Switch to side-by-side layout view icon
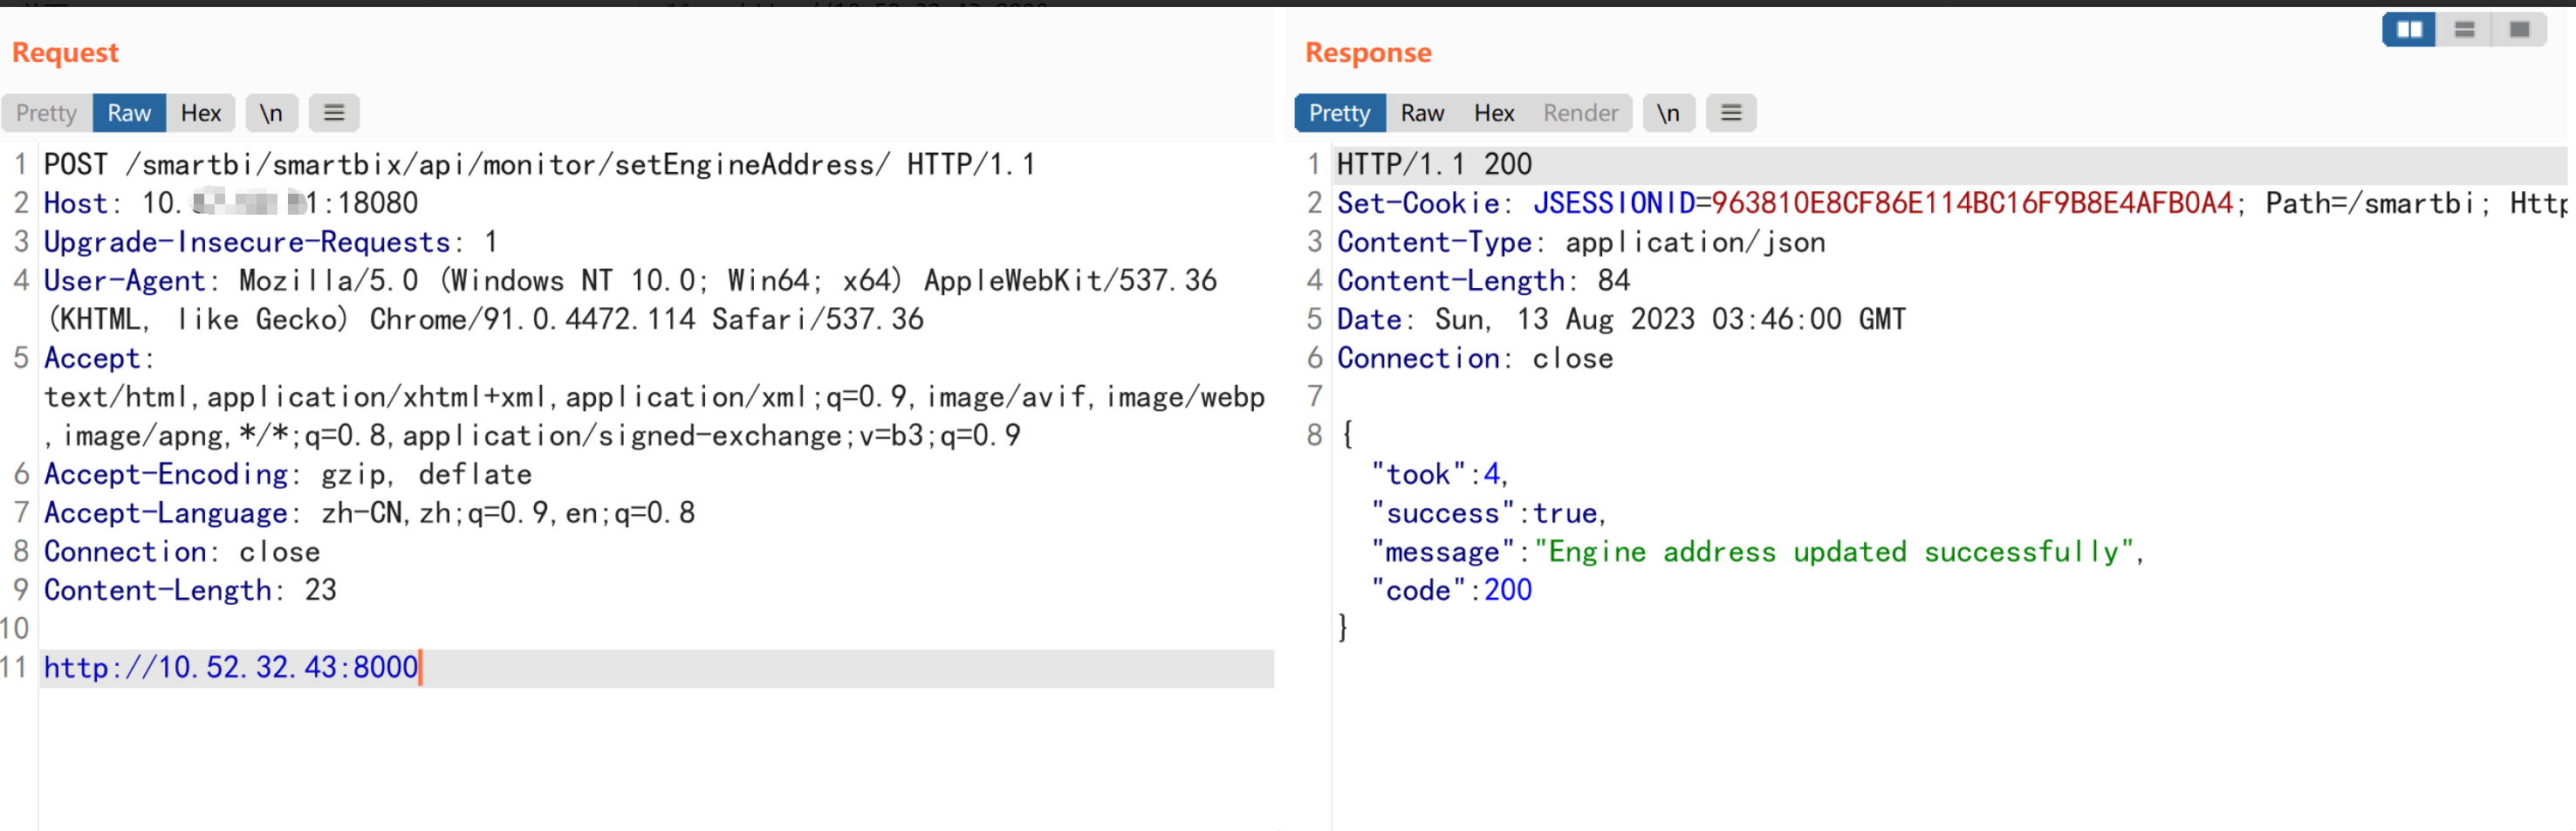 click(2408, 29)
